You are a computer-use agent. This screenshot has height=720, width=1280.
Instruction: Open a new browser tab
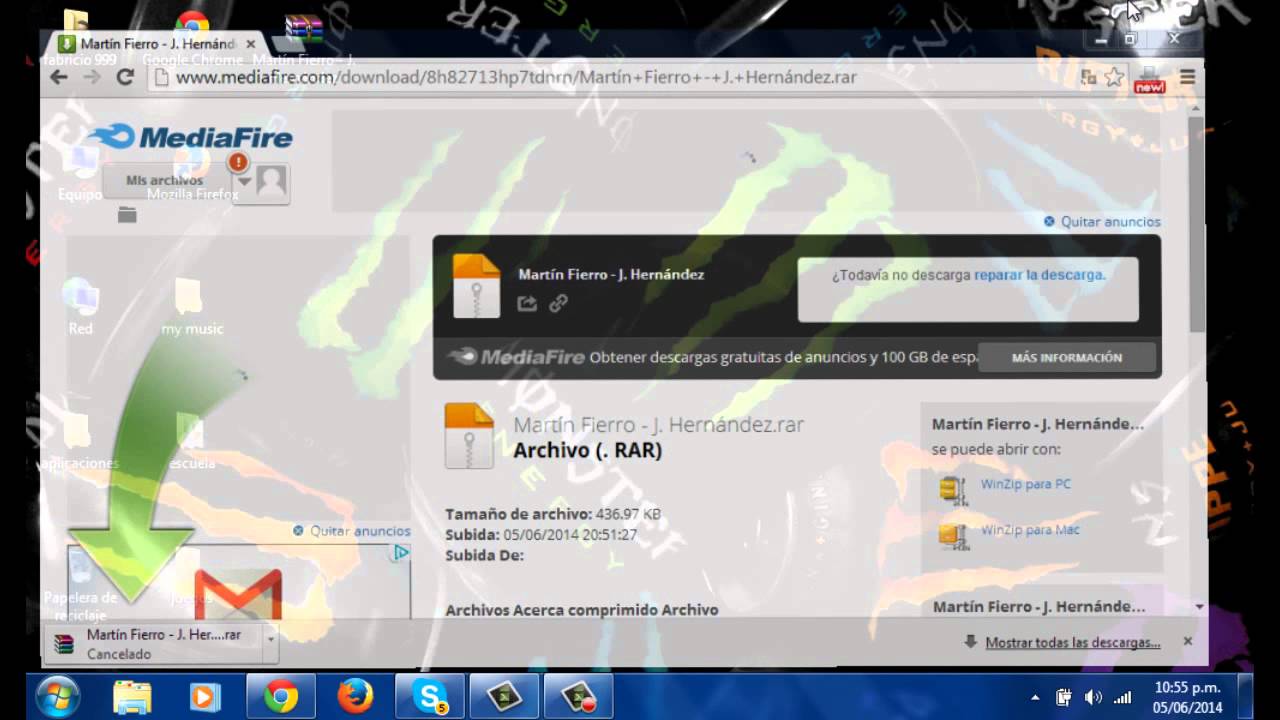[288, 44]
